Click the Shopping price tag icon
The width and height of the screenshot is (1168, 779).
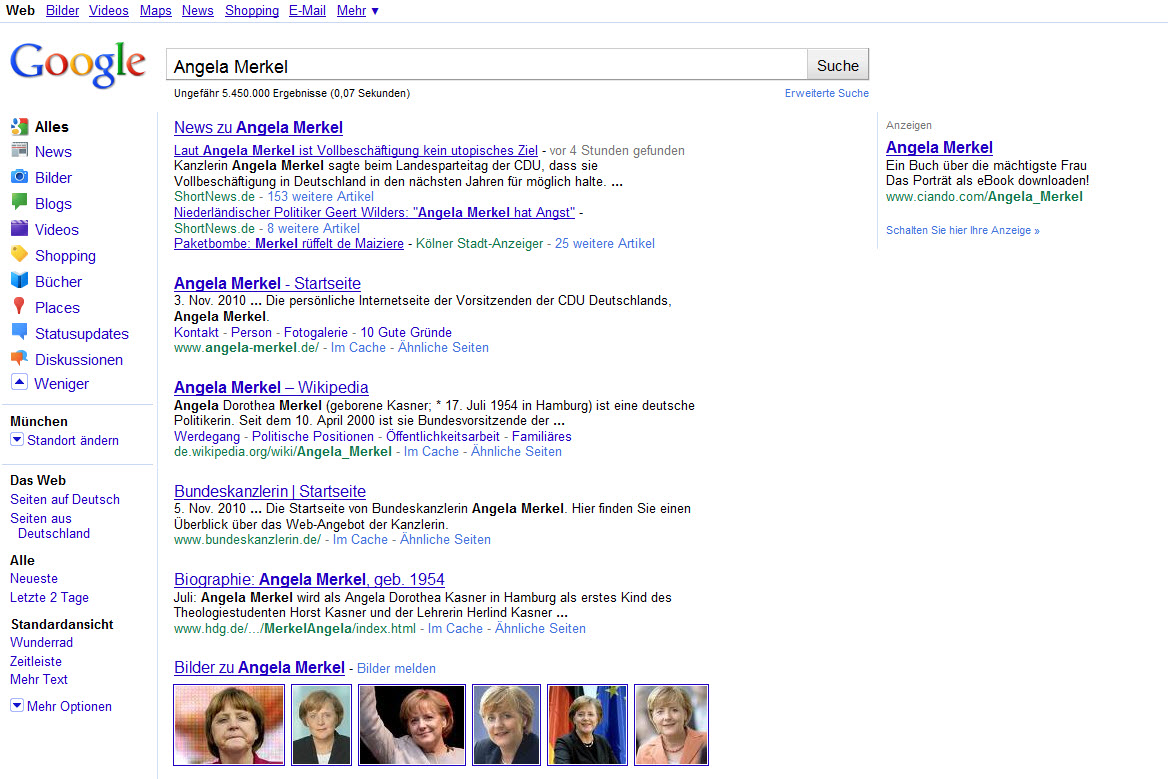click(x=19, y=255)
